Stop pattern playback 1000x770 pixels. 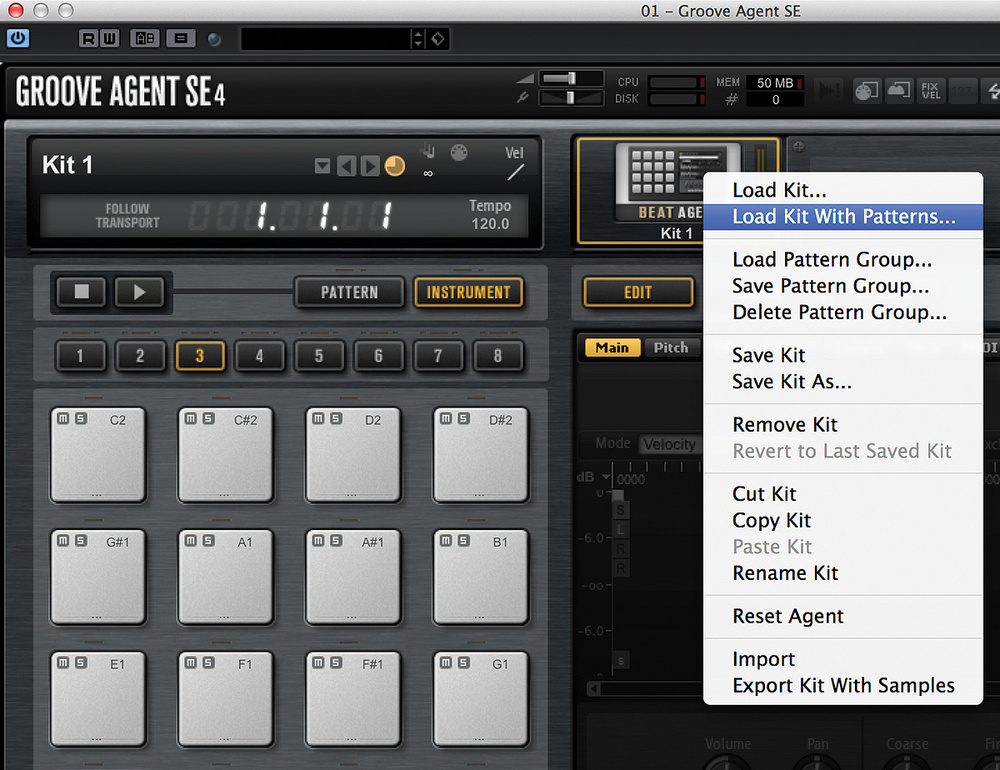point(82,292)
